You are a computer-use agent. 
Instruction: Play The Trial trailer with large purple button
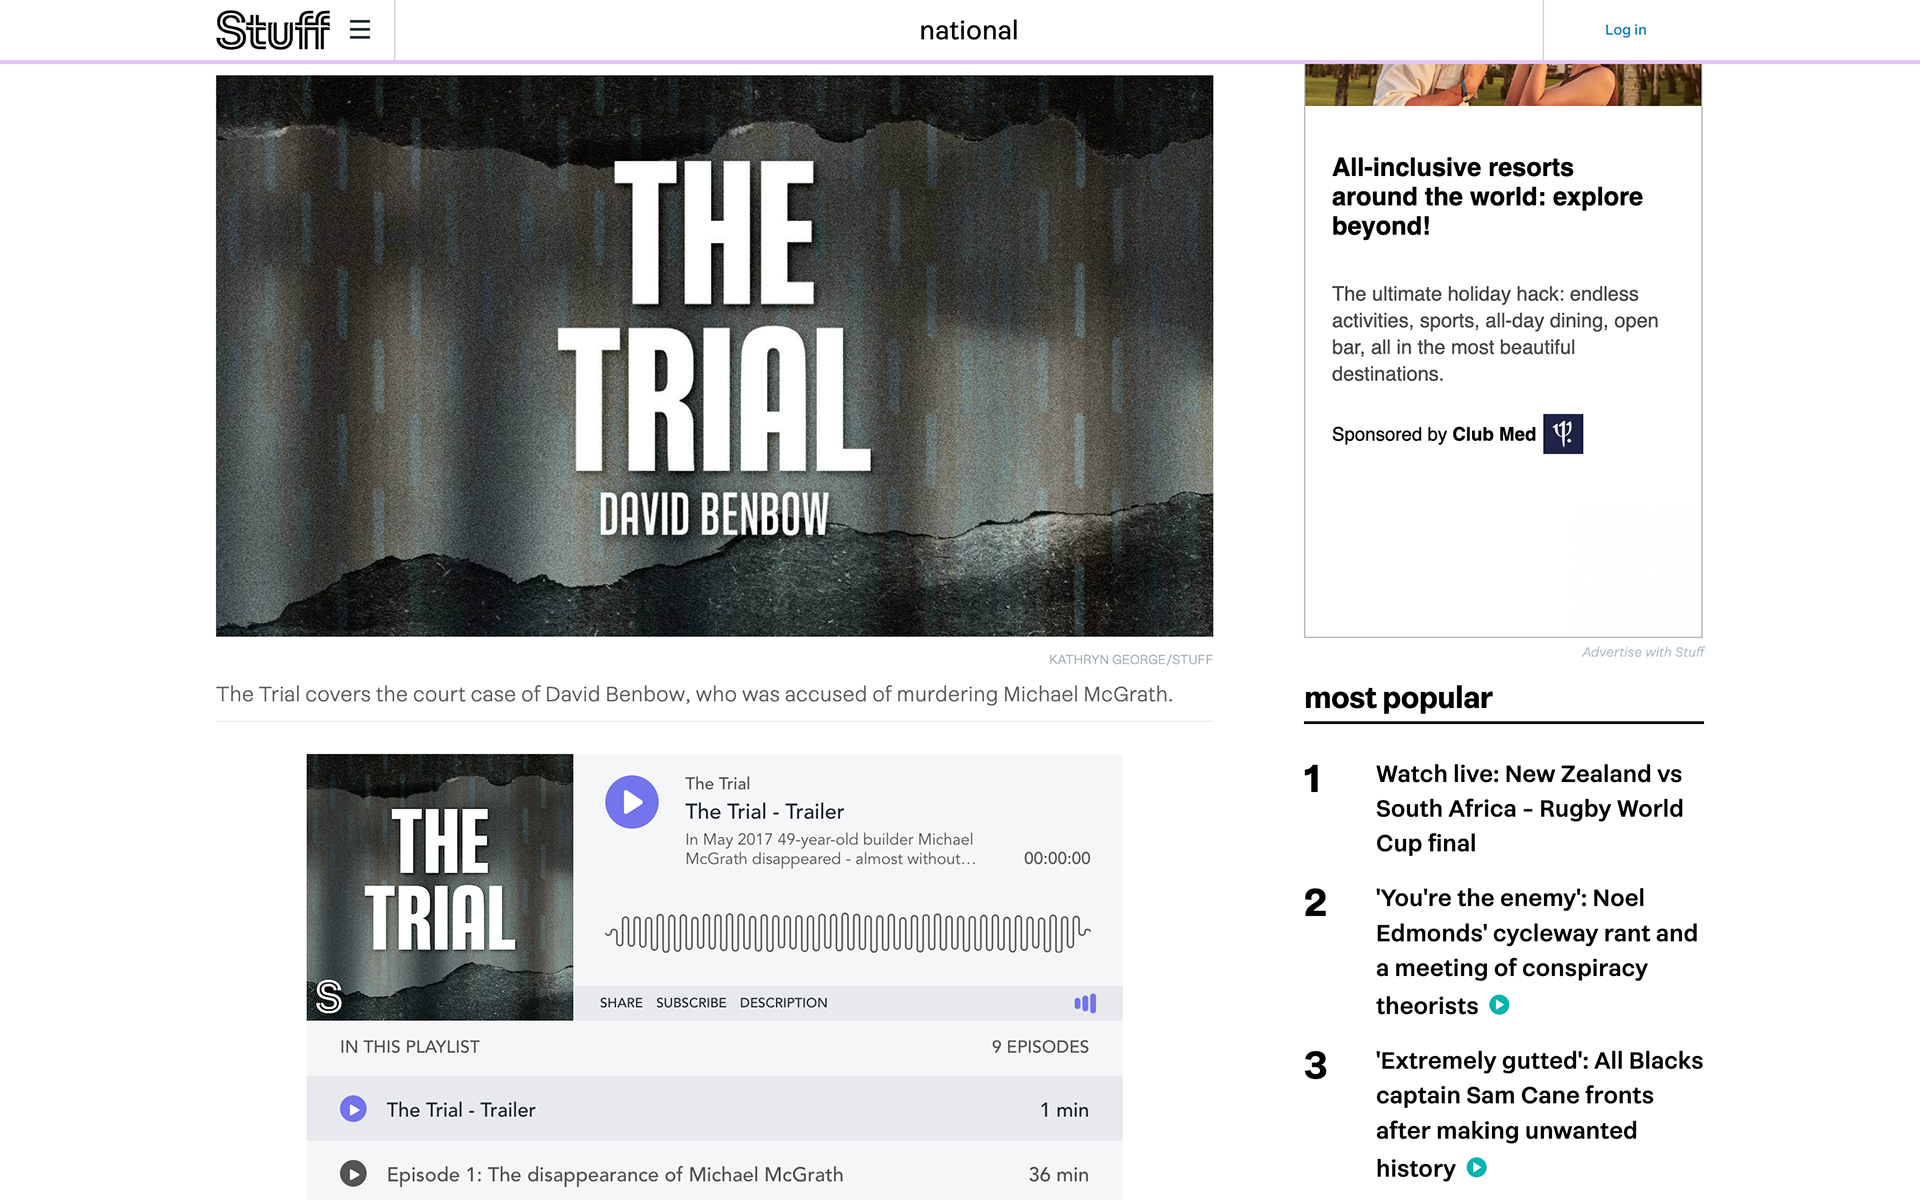(x=632, y=802)
